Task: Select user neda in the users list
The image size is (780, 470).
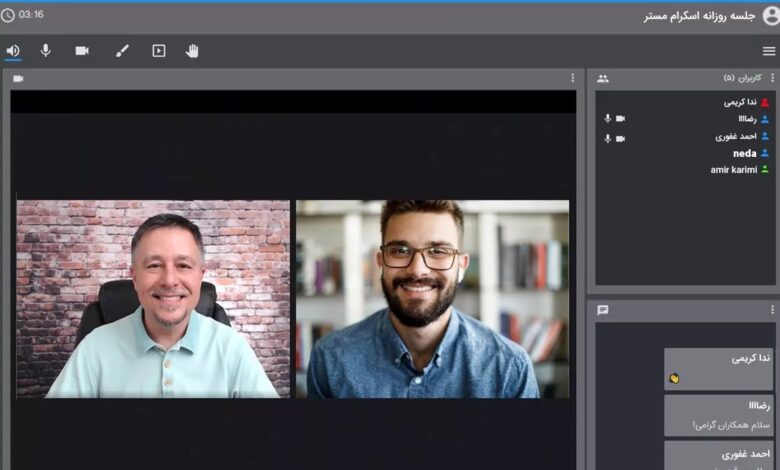Action: pos(744,153)
